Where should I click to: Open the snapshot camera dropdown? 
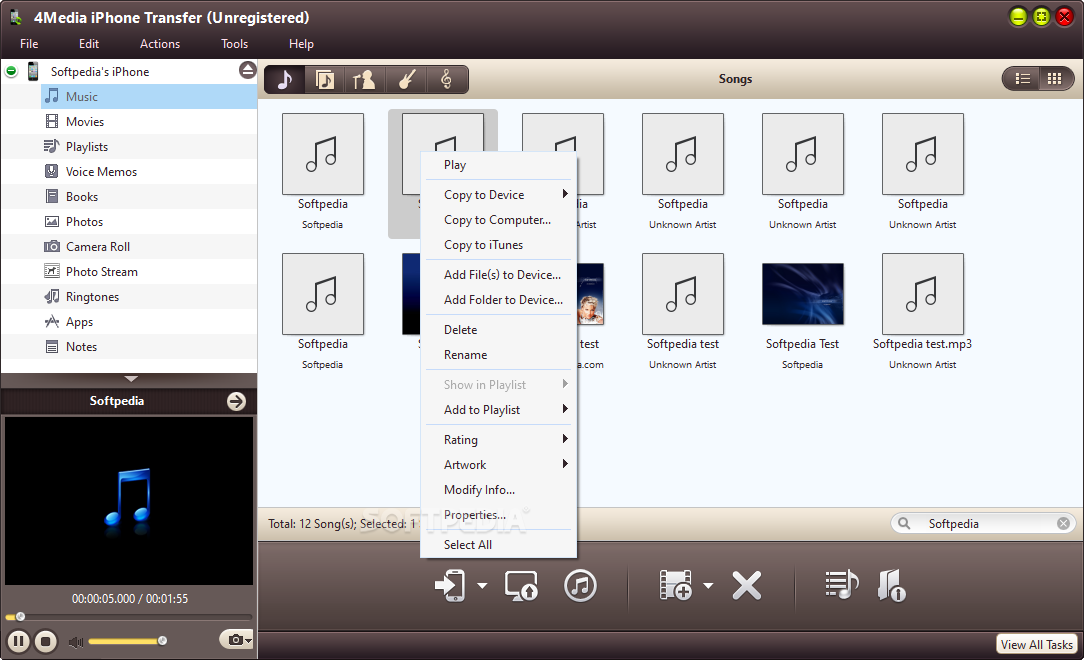236,639
